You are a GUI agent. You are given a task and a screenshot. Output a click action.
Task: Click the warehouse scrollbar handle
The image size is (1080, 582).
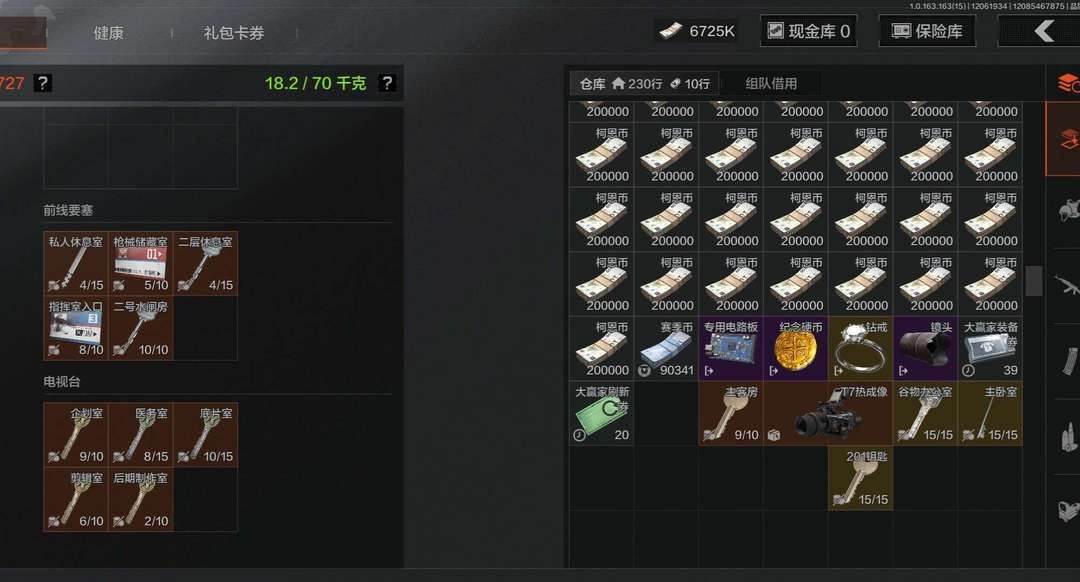1033,281
